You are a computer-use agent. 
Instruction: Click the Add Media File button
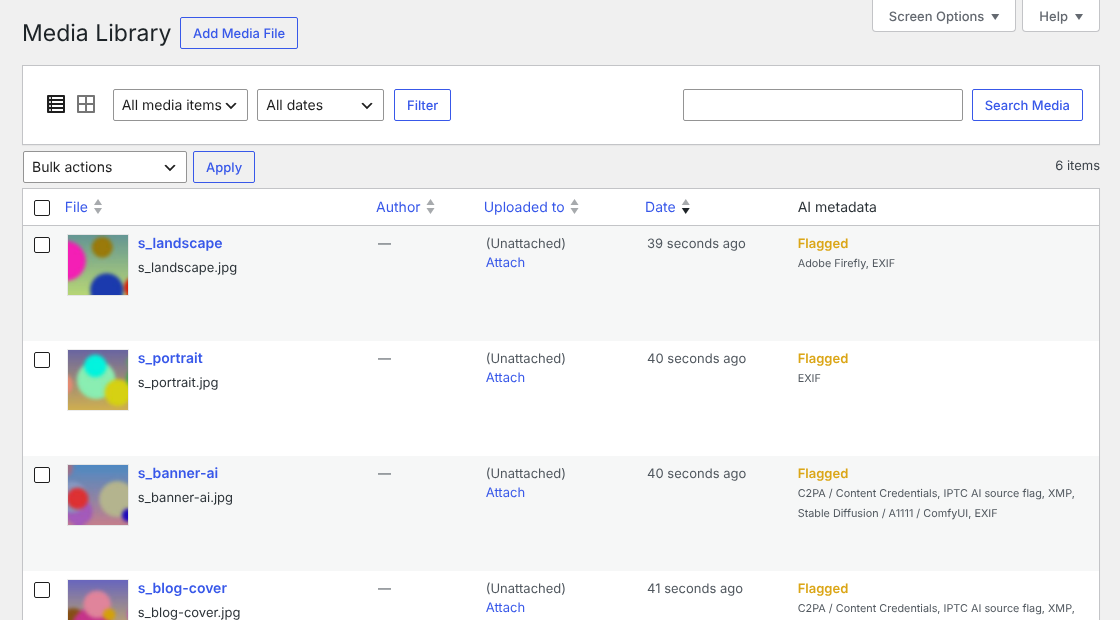coord(239,33)
